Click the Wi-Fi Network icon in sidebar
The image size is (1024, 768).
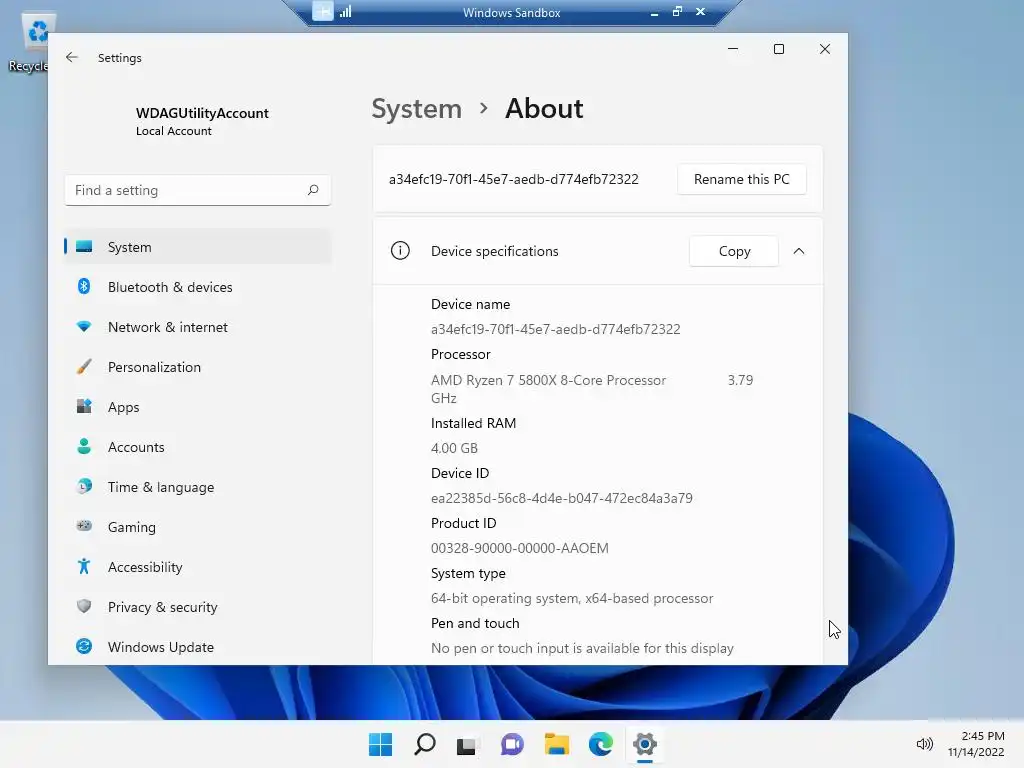point(84,327)
